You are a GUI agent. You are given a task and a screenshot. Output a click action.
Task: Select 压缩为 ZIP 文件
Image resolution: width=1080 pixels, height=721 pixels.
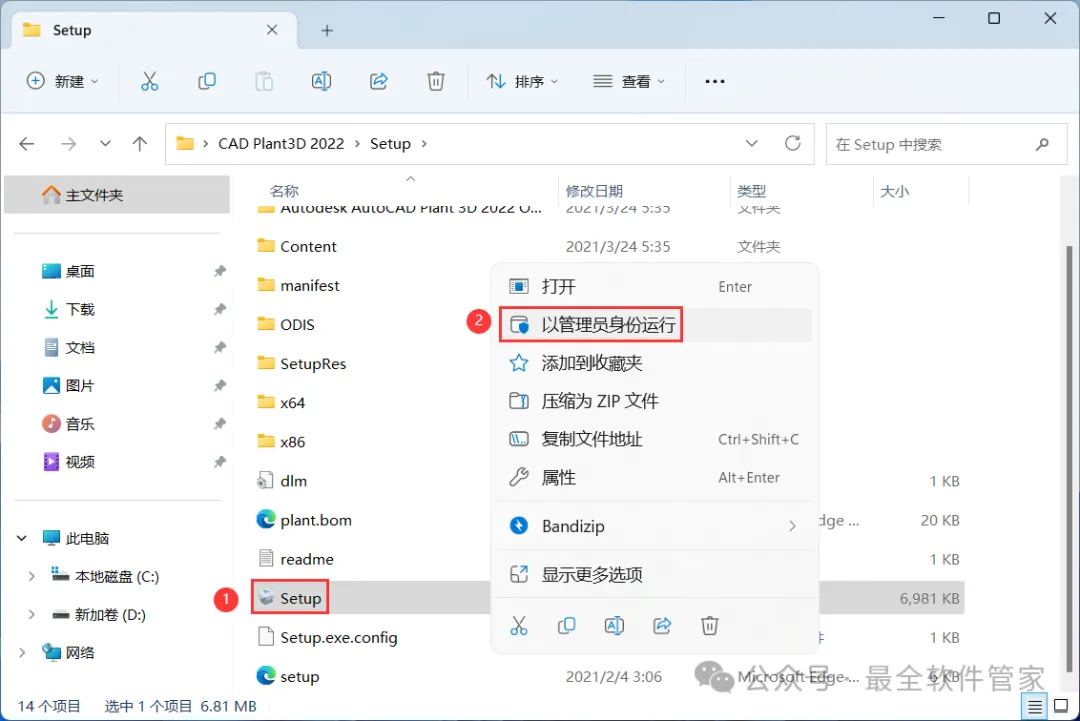(654, 401)
